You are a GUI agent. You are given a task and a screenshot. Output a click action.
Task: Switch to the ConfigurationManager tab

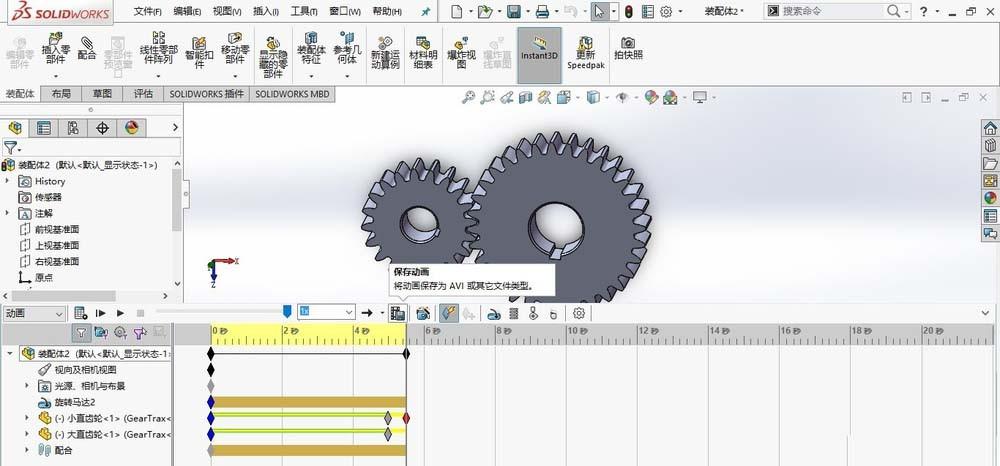73,128
